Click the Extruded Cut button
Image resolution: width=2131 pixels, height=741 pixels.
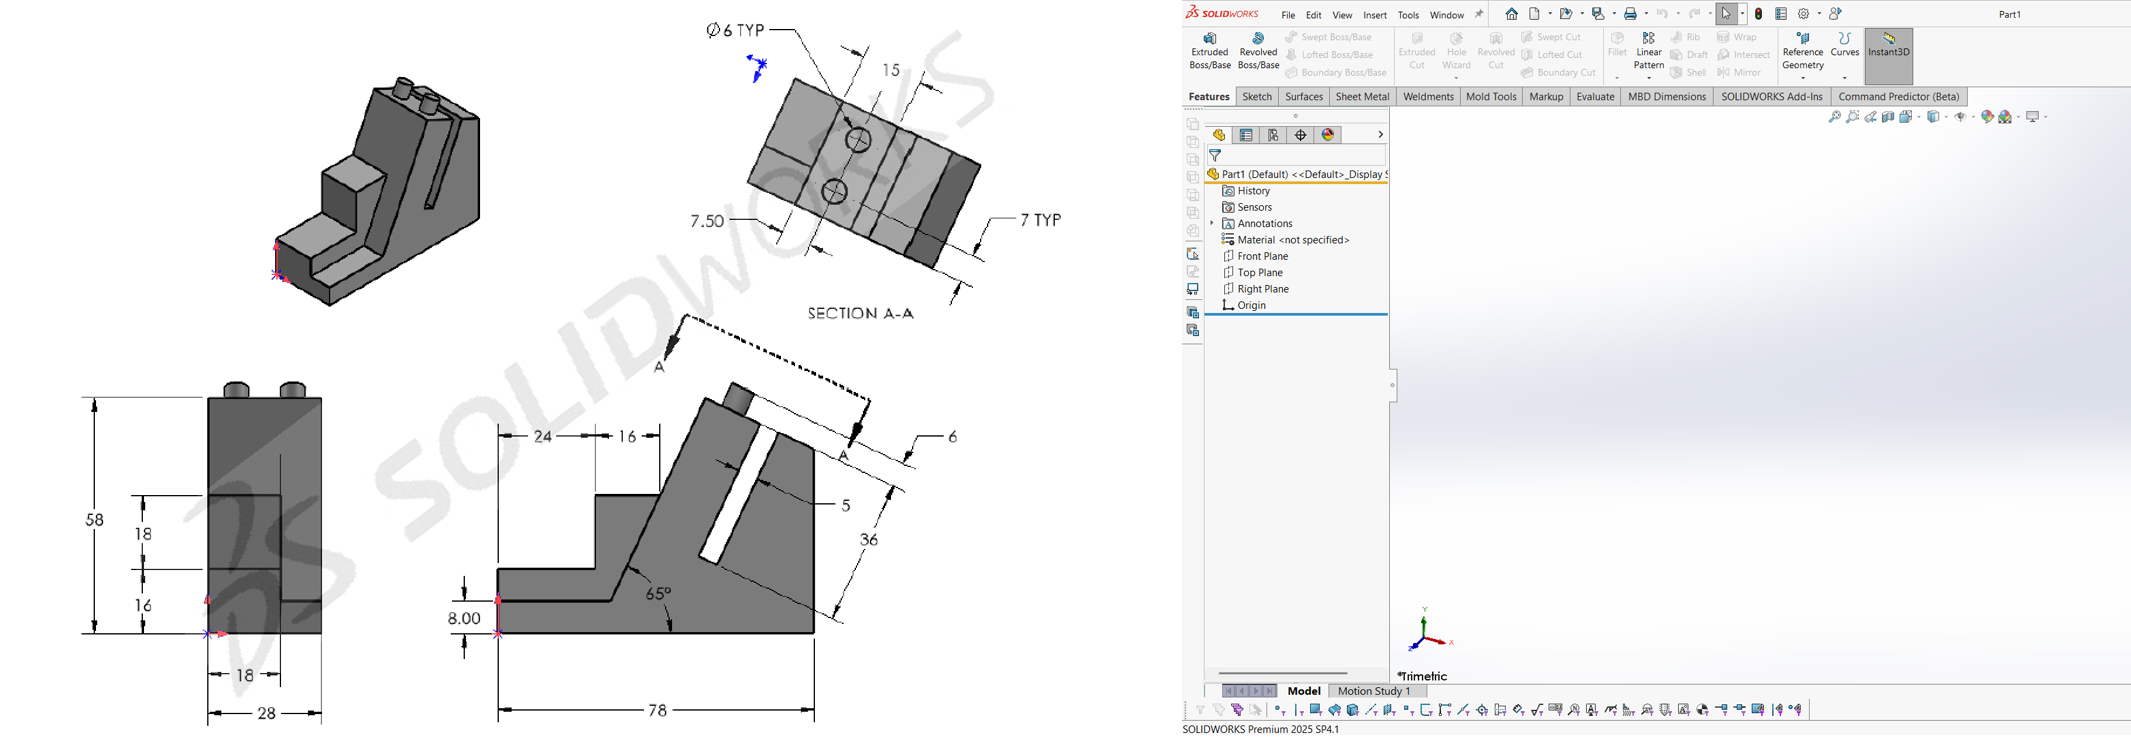coord(1417,51)
